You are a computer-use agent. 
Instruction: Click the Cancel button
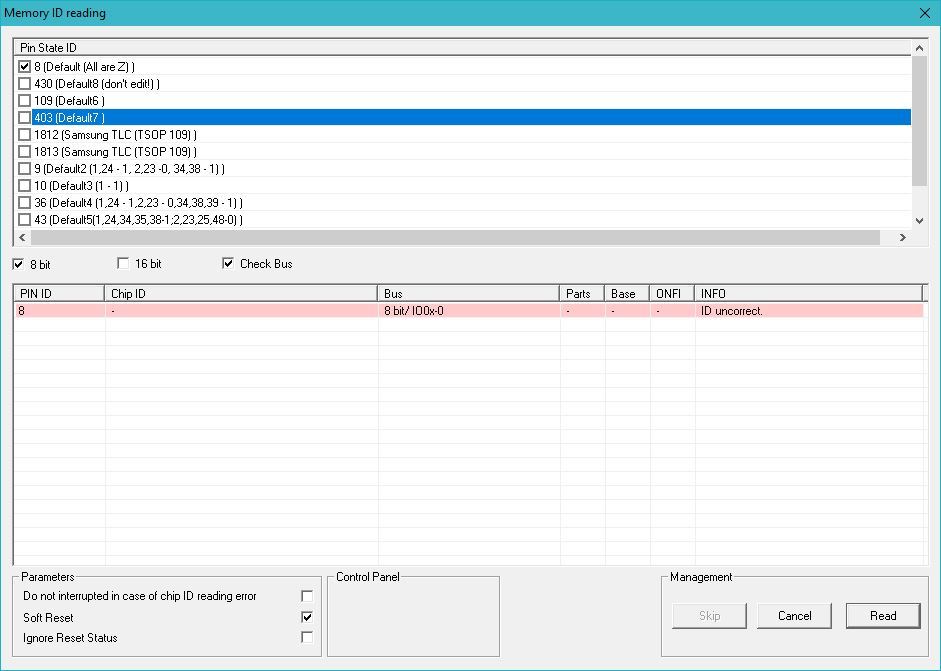tap(795, 616)
